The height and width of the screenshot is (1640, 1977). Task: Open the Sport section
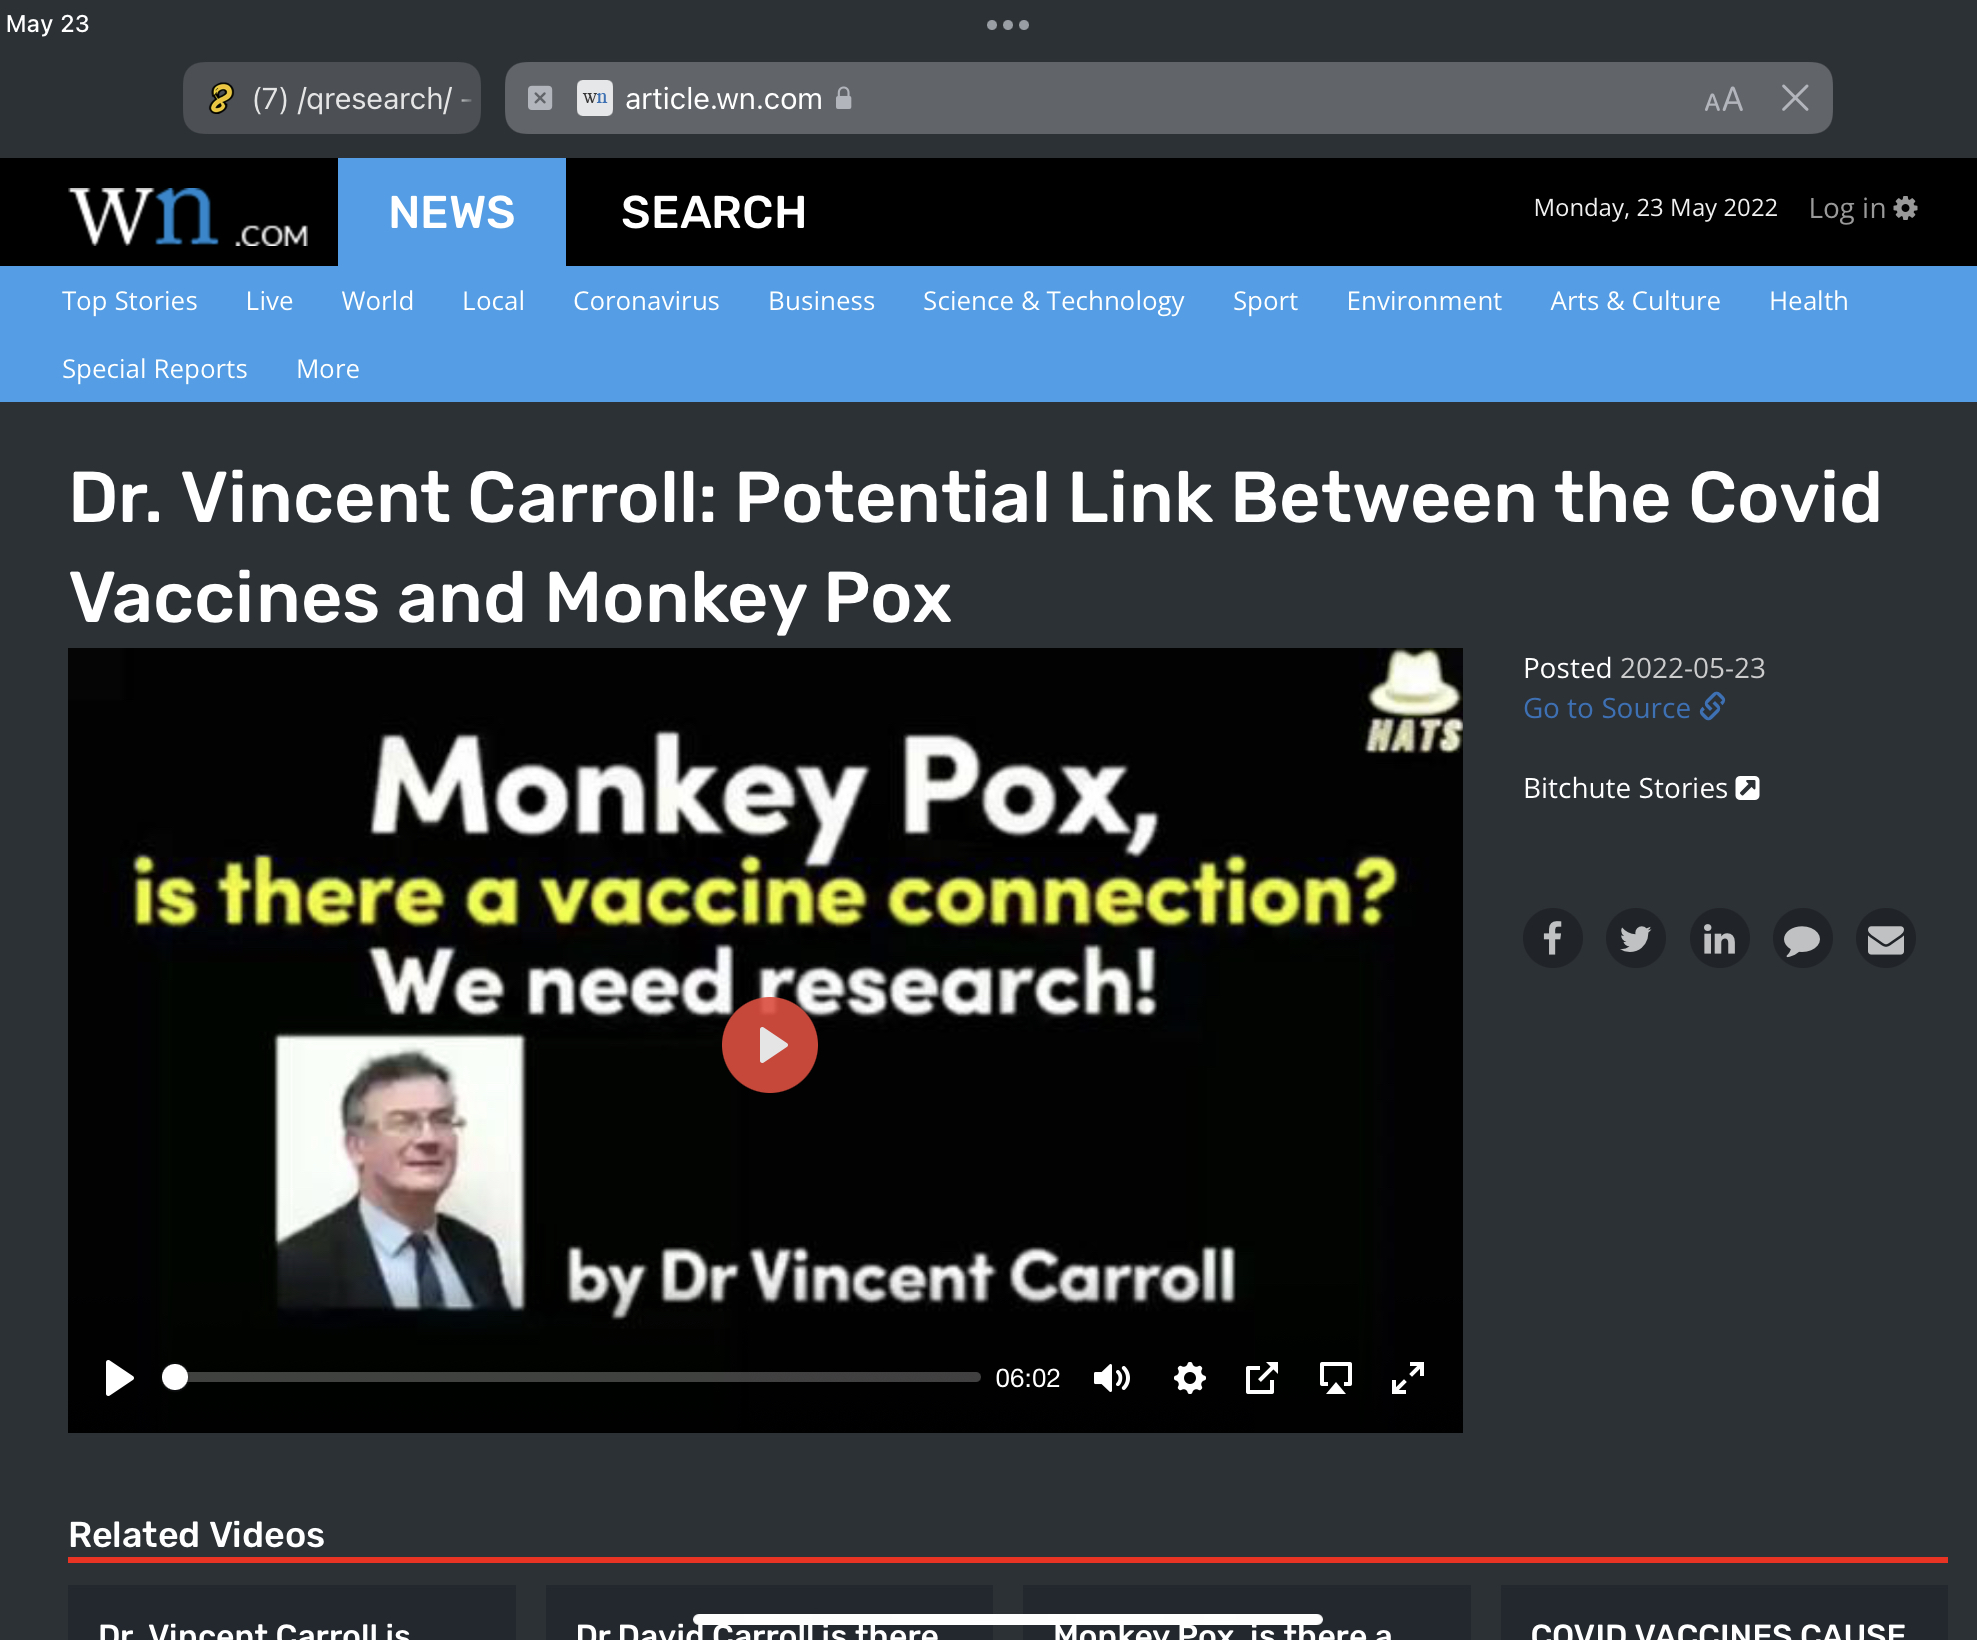tap(1265, 301)
